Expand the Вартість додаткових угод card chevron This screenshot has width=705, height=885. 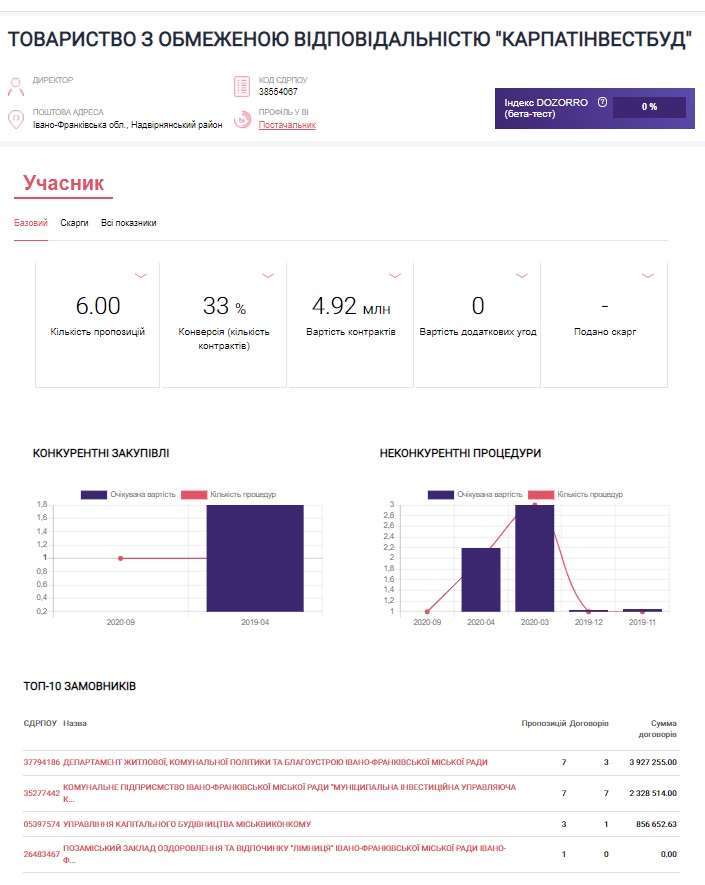pyautogui.click(x=522, y=276)
